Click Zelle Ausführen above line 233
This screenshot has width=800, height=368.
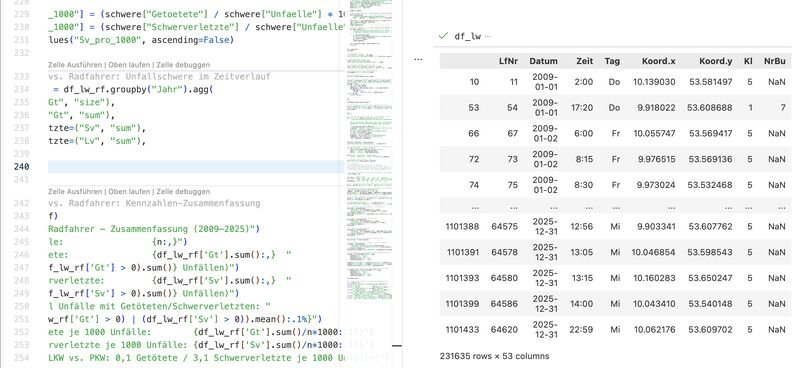click(75, 65)
